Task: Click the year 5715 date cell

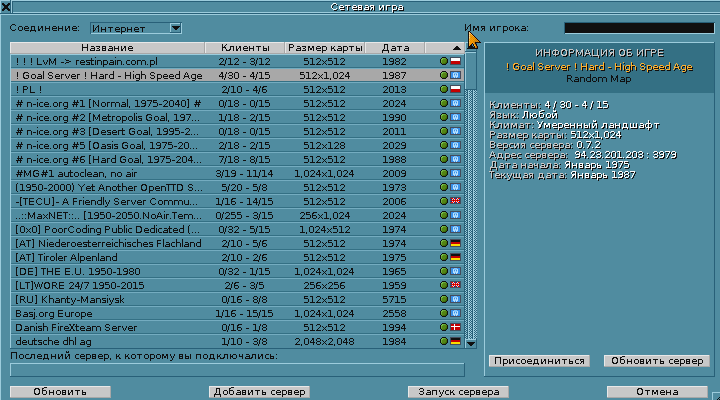Action: coord(394,299)
